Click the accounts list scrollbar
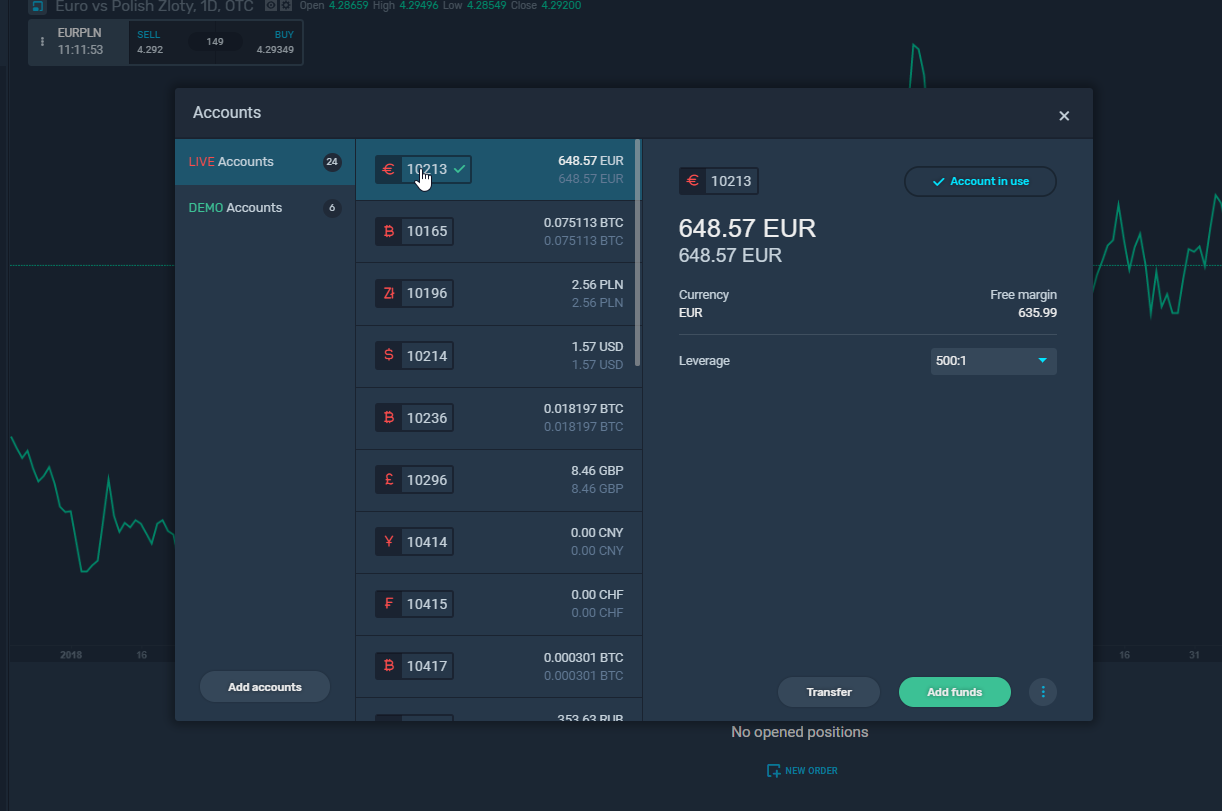 point(637,250)
